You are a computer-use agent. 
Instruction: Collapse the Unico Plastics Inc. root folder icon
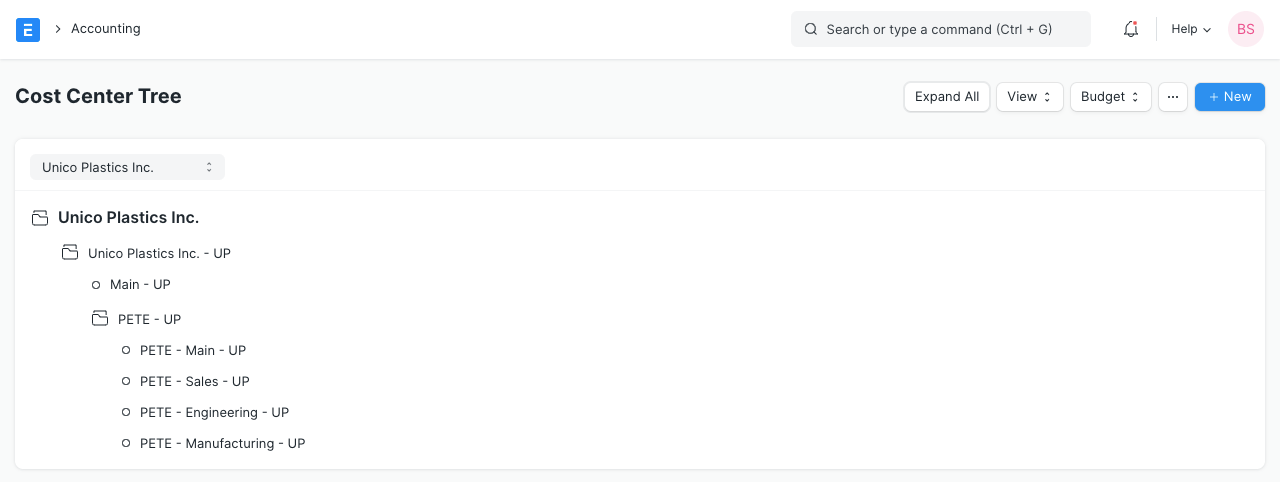(x=40, y=218)
